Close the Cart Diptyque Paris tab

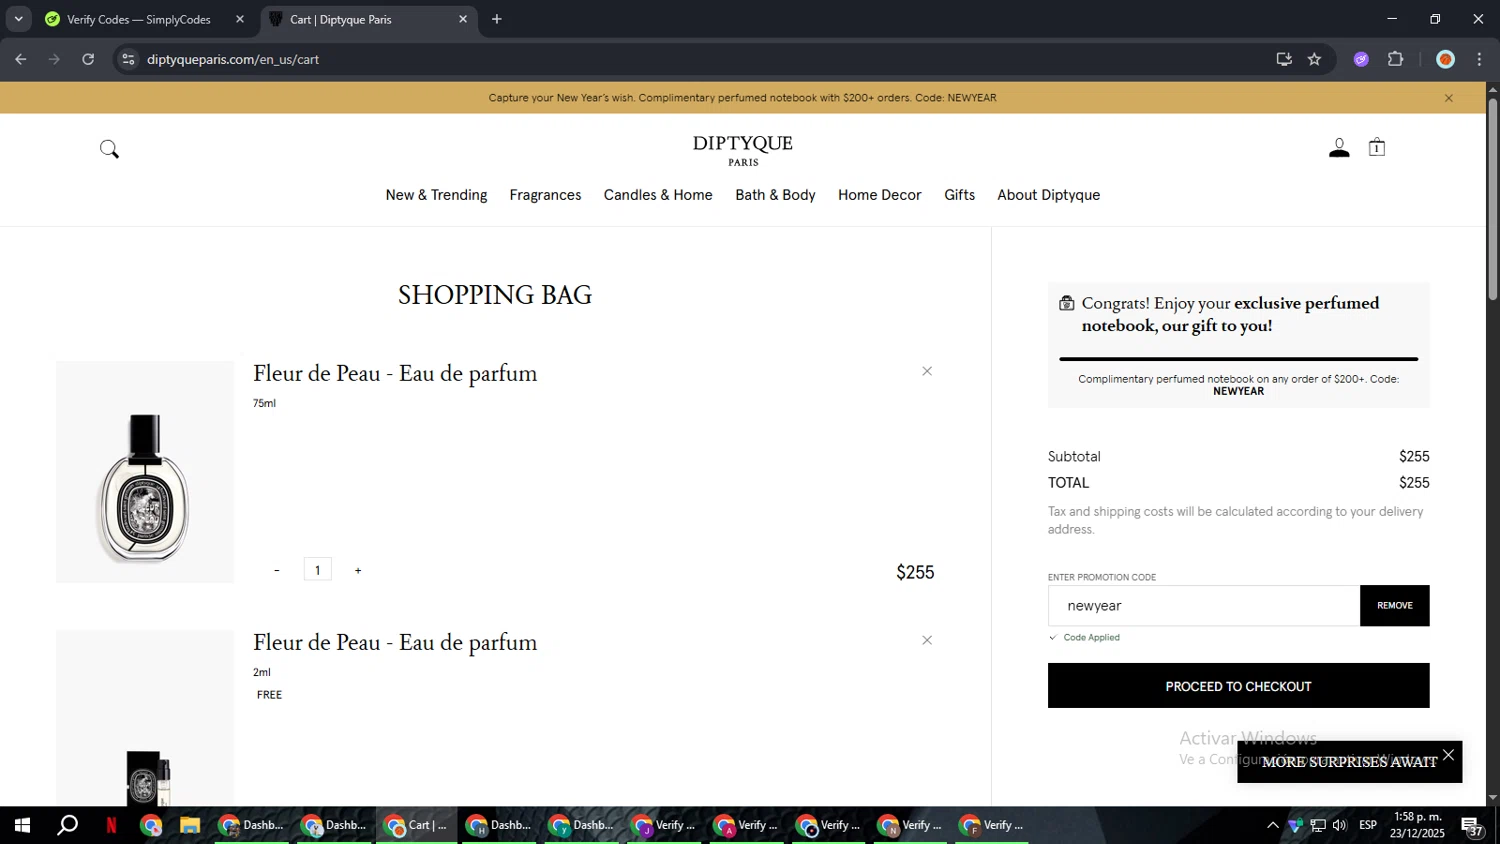463,19
